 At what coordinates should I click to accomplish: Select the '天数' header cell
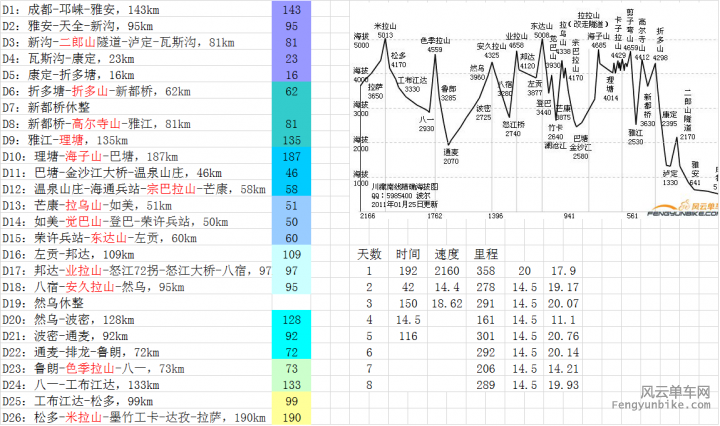369,253
